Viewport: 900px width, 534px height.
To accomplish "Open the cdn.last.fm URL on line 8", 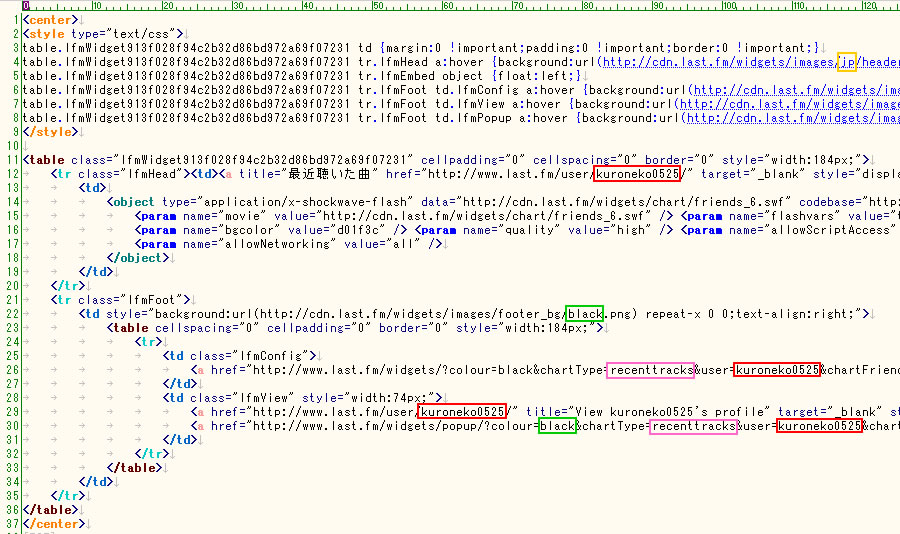I will (x=793, y=118).
